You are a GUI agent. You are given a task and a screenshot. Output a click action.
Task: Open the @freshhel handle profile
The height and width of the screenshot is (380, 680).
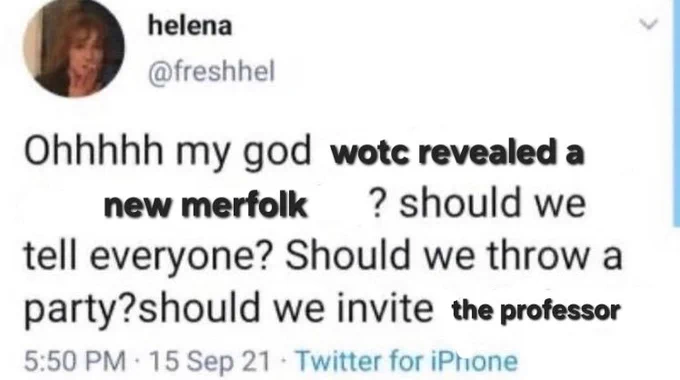[212, 72]
